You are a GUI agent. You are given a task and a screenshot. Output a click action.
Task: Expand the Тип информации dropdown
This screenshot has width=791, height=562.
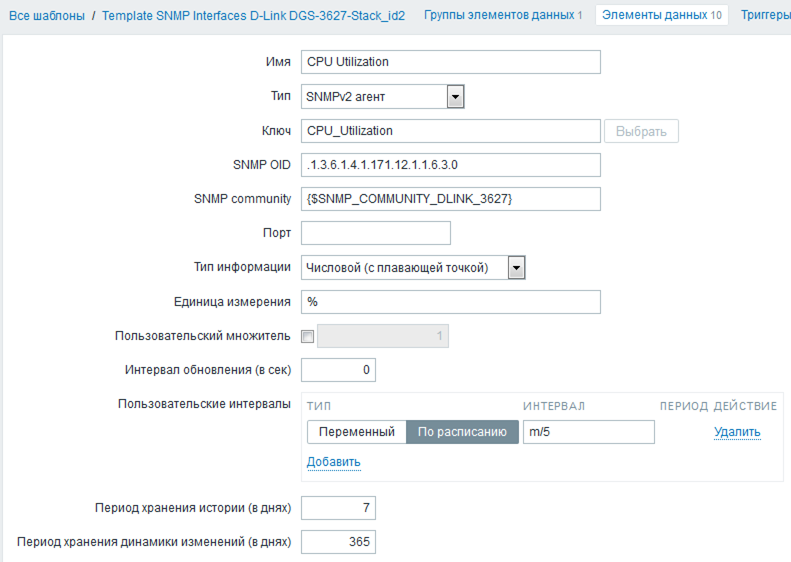point(516,267)
